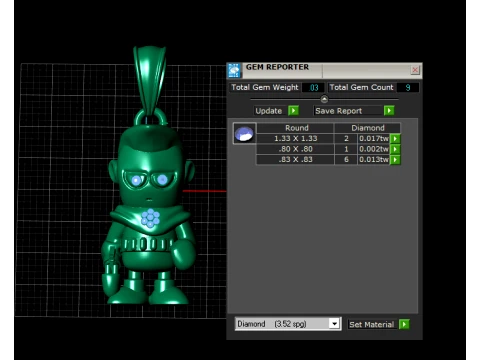The width and height of the screenshot is (480, 360).
Task: Click the Total Gem Weight value field
Action: click(x=314, y=88)
